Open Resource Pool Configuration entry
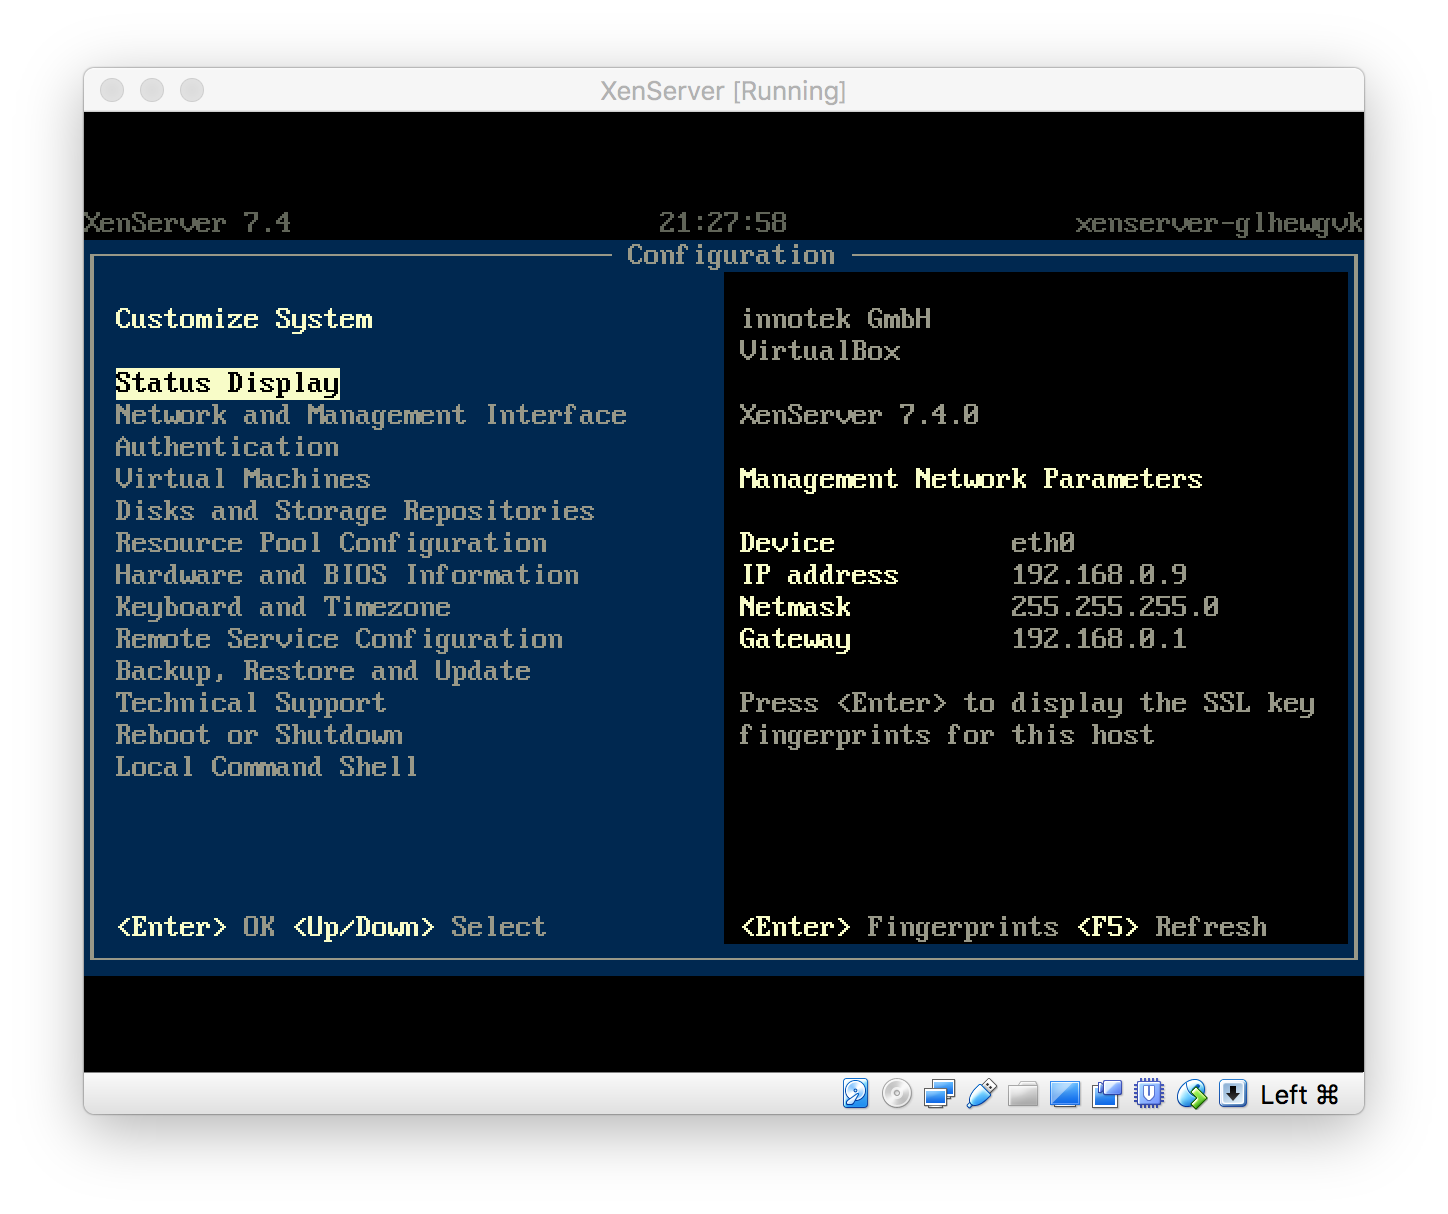1448x1214 pixels. point(331,543)
